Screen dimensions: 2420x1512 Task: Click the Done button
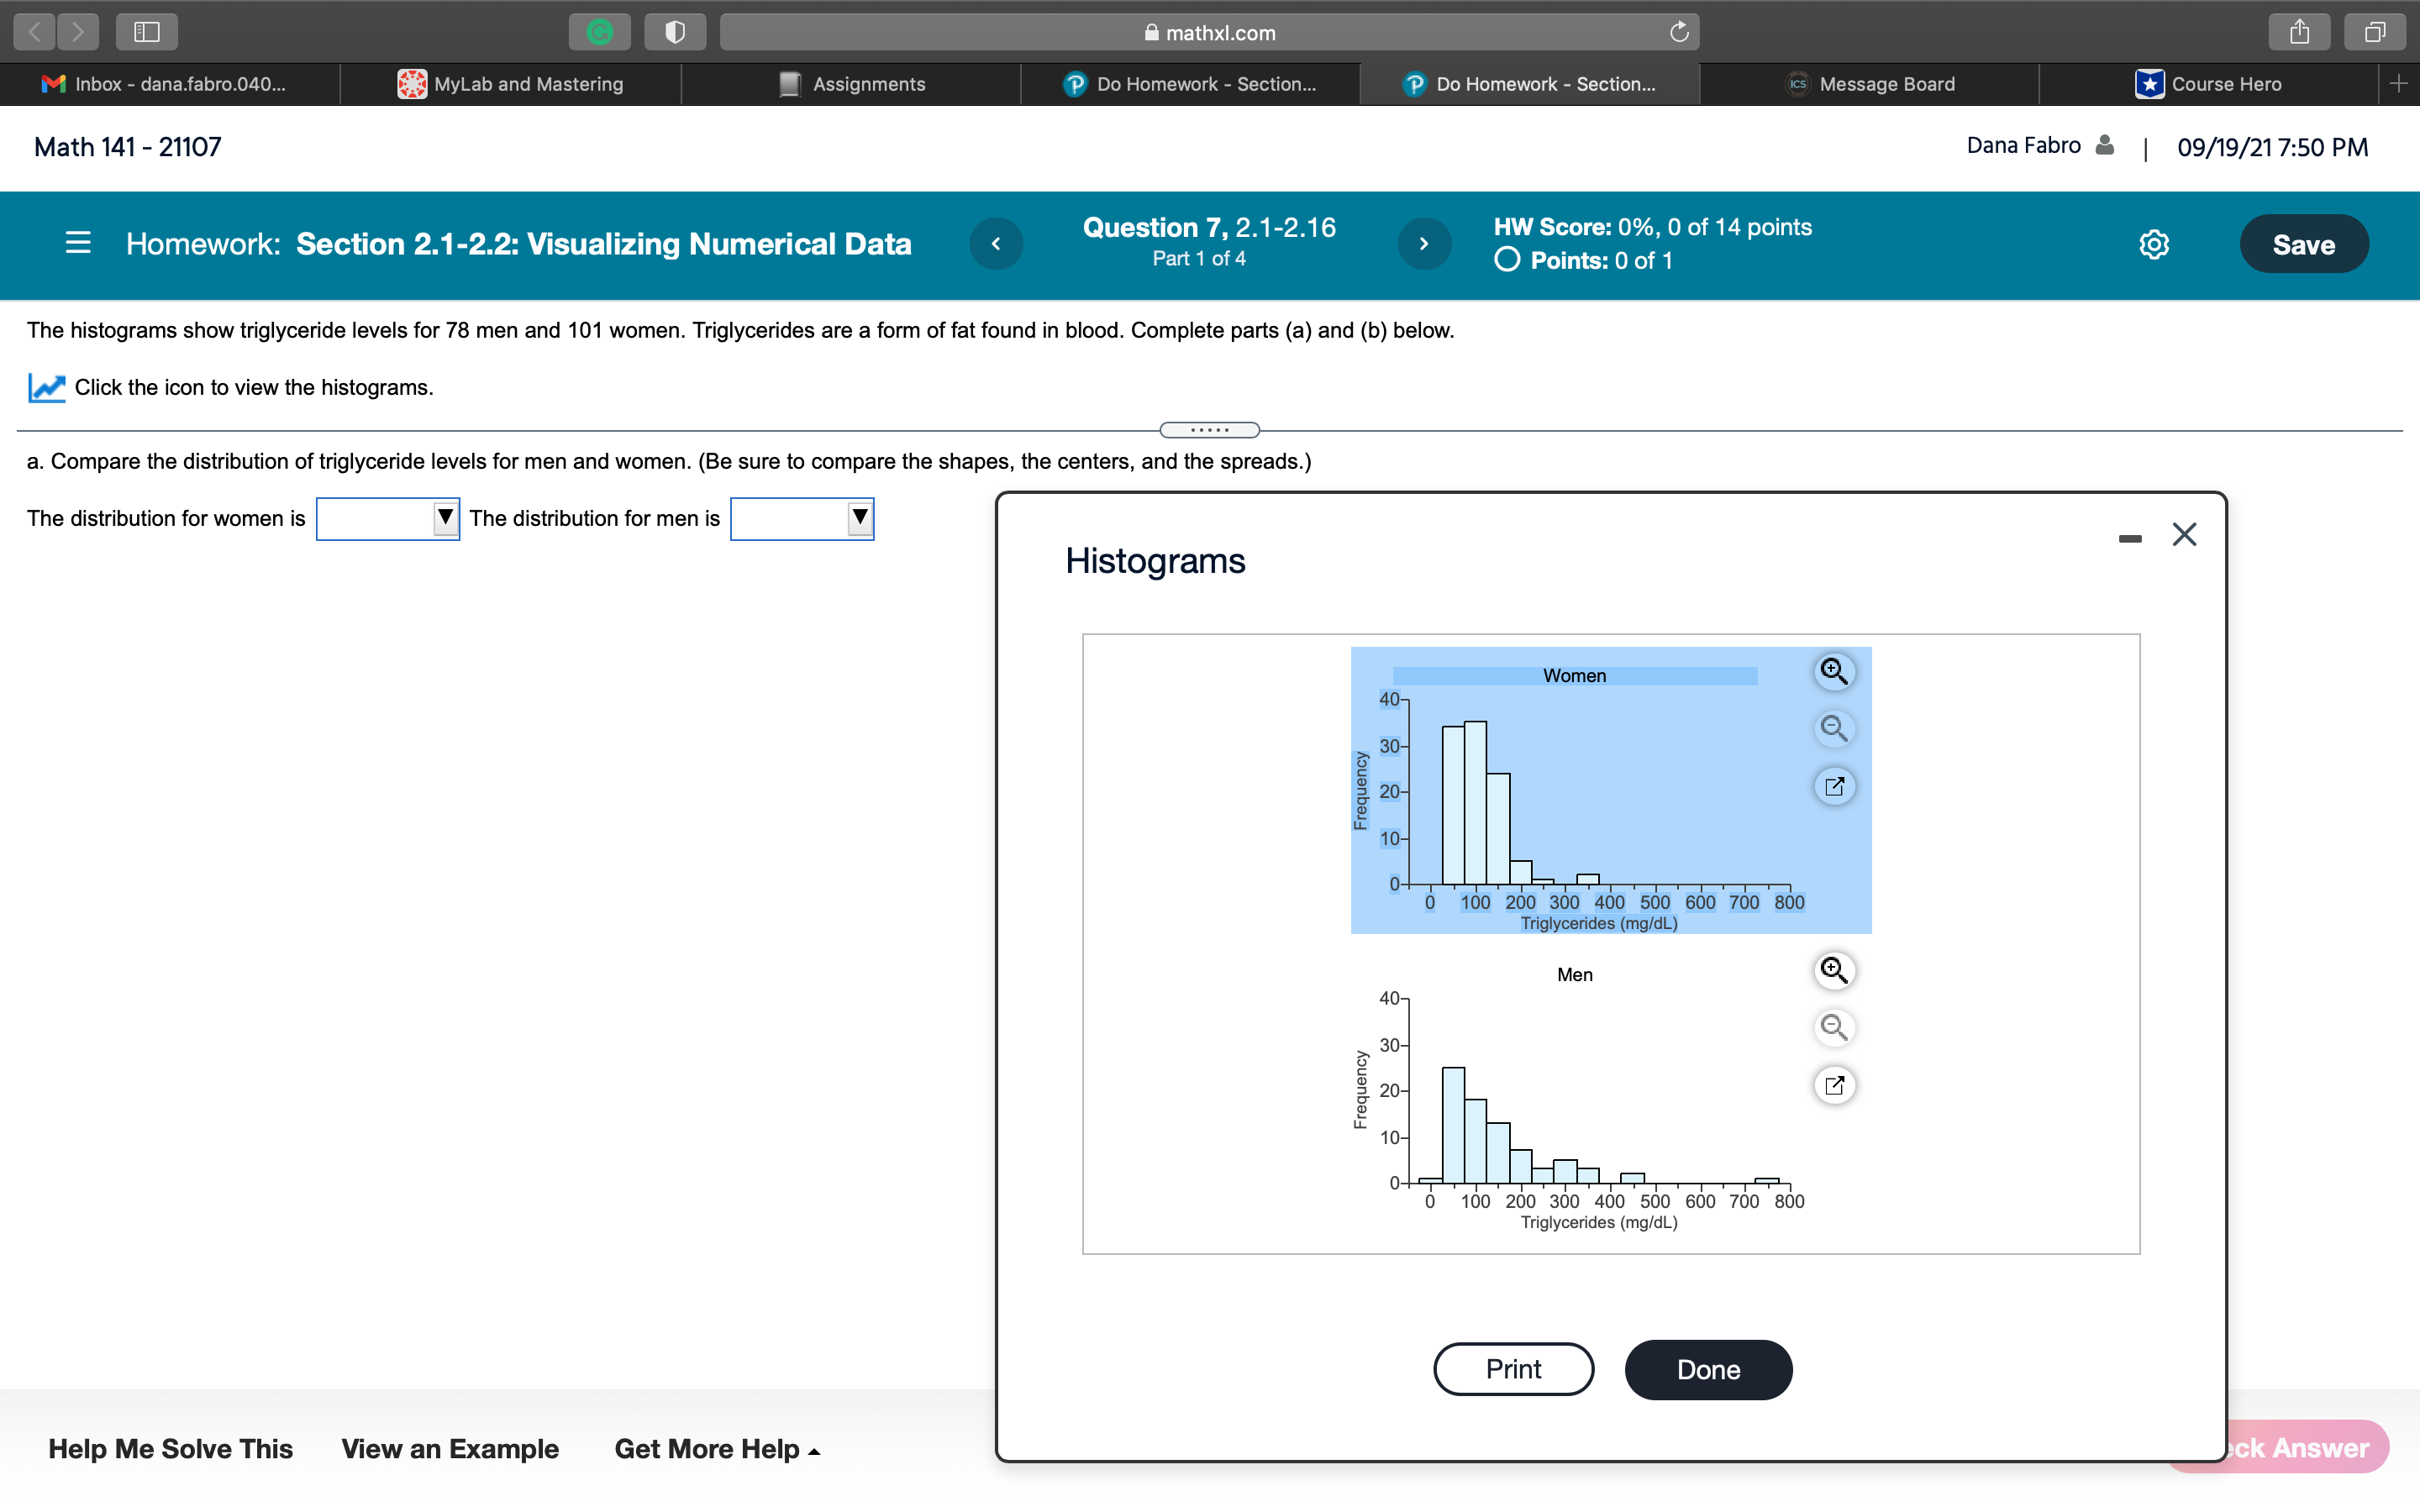[x=1707, y=1369]
